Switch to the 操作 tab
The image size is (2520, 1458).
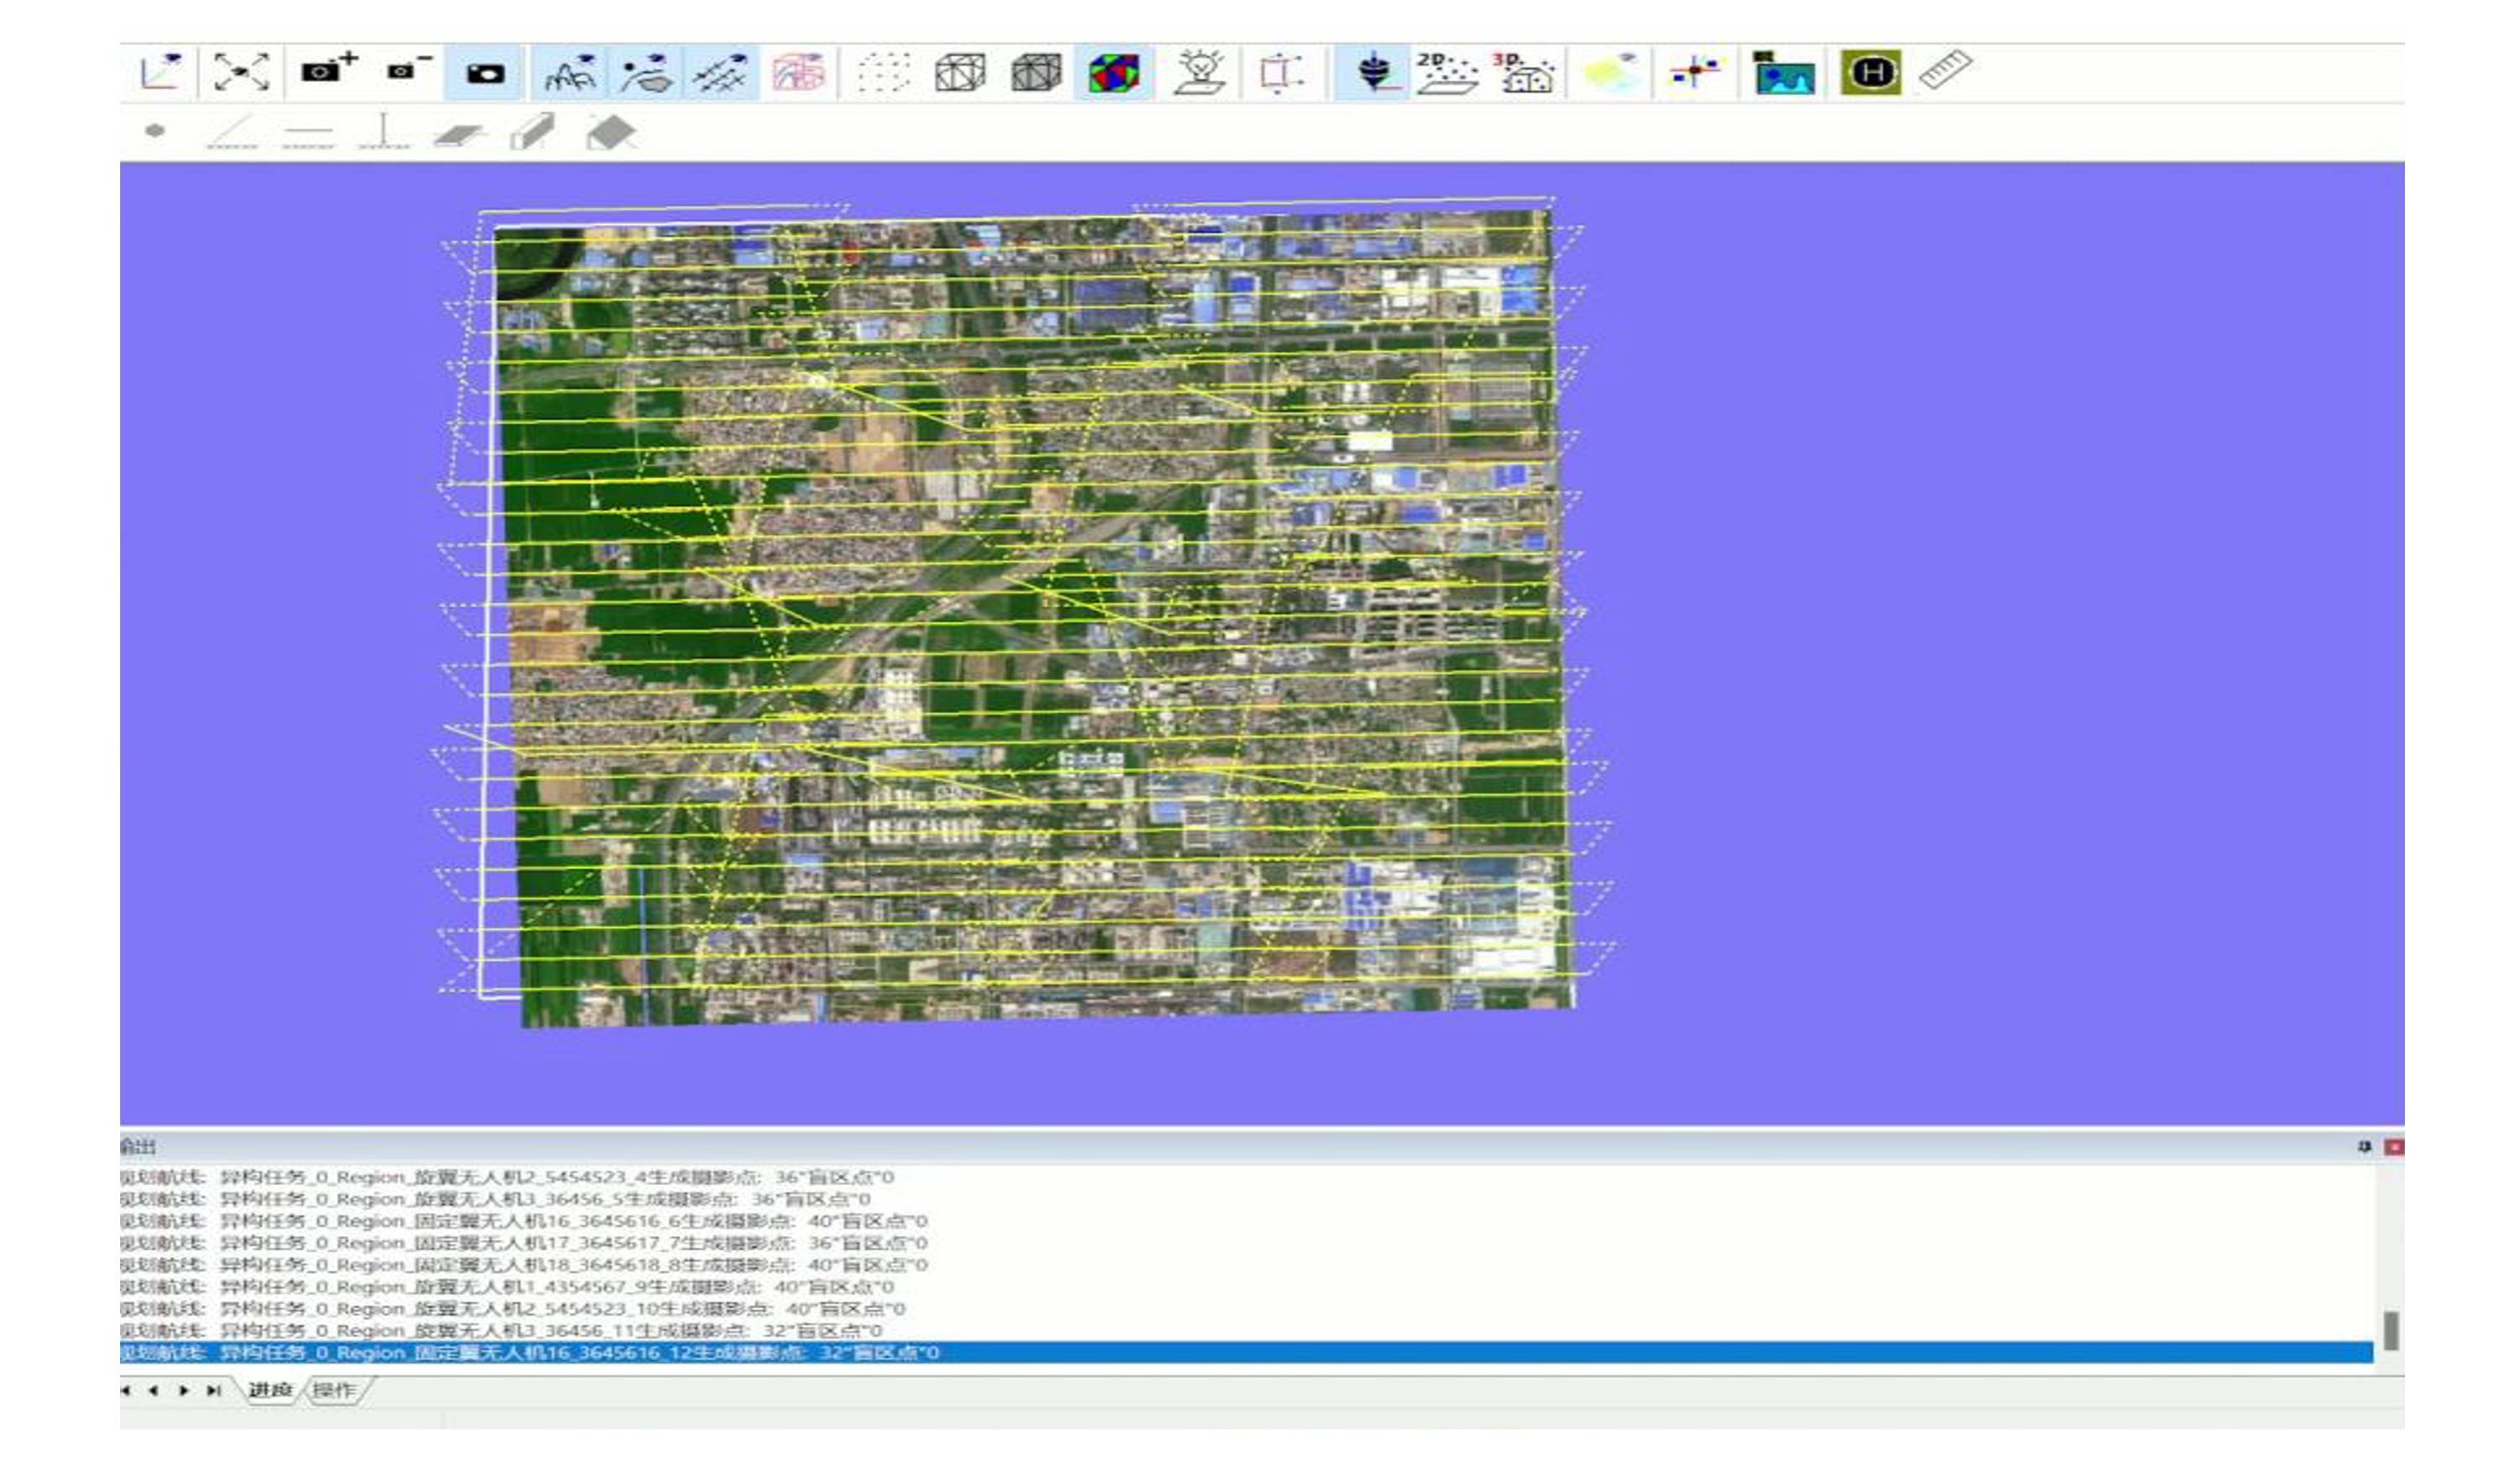(x=334, y=1390)
